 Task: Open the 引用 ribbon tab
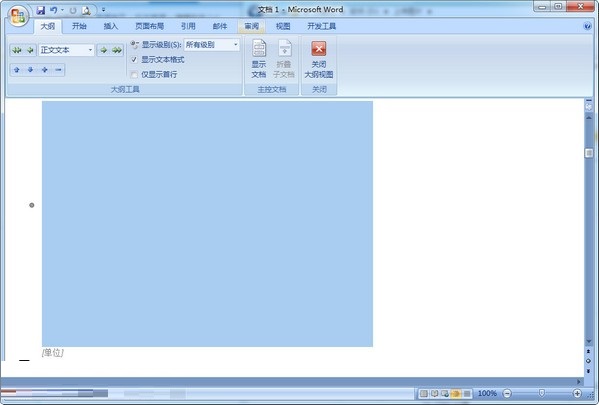(188, 26)
